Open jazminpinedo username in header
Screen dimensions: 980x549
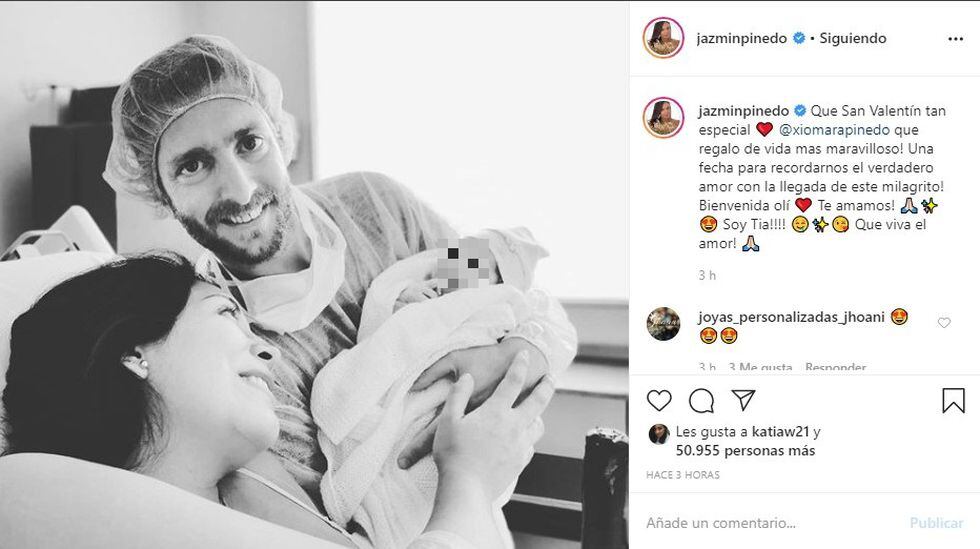click(x=741, y=38)
